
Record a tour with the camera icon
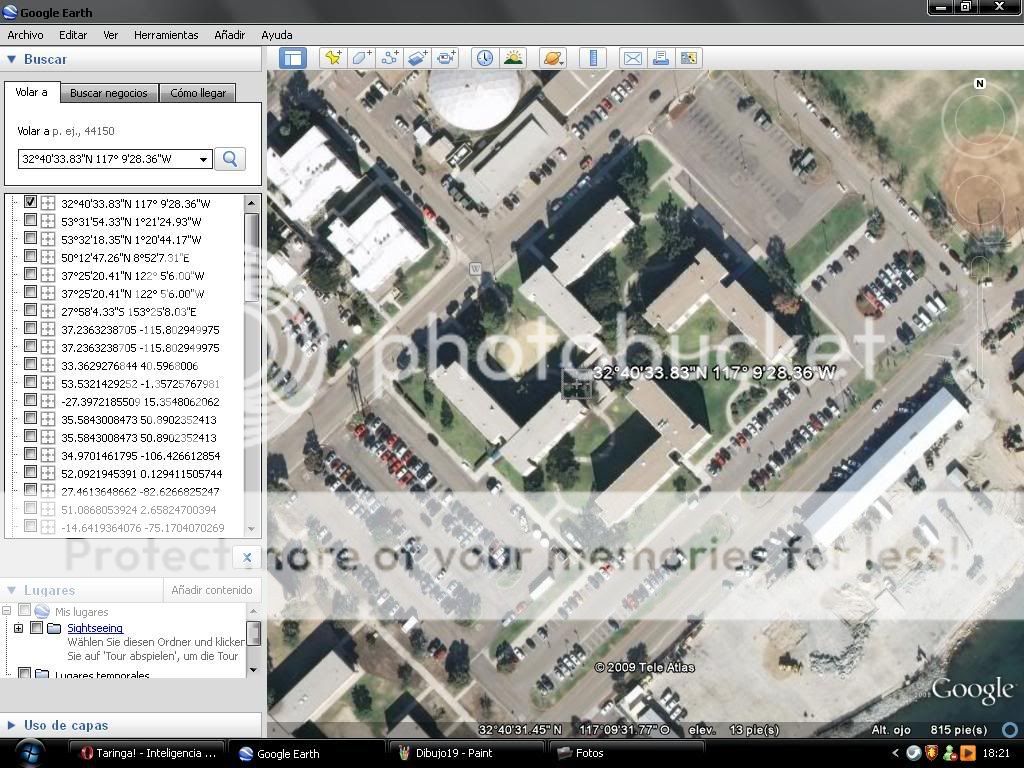tap(445, 58)
